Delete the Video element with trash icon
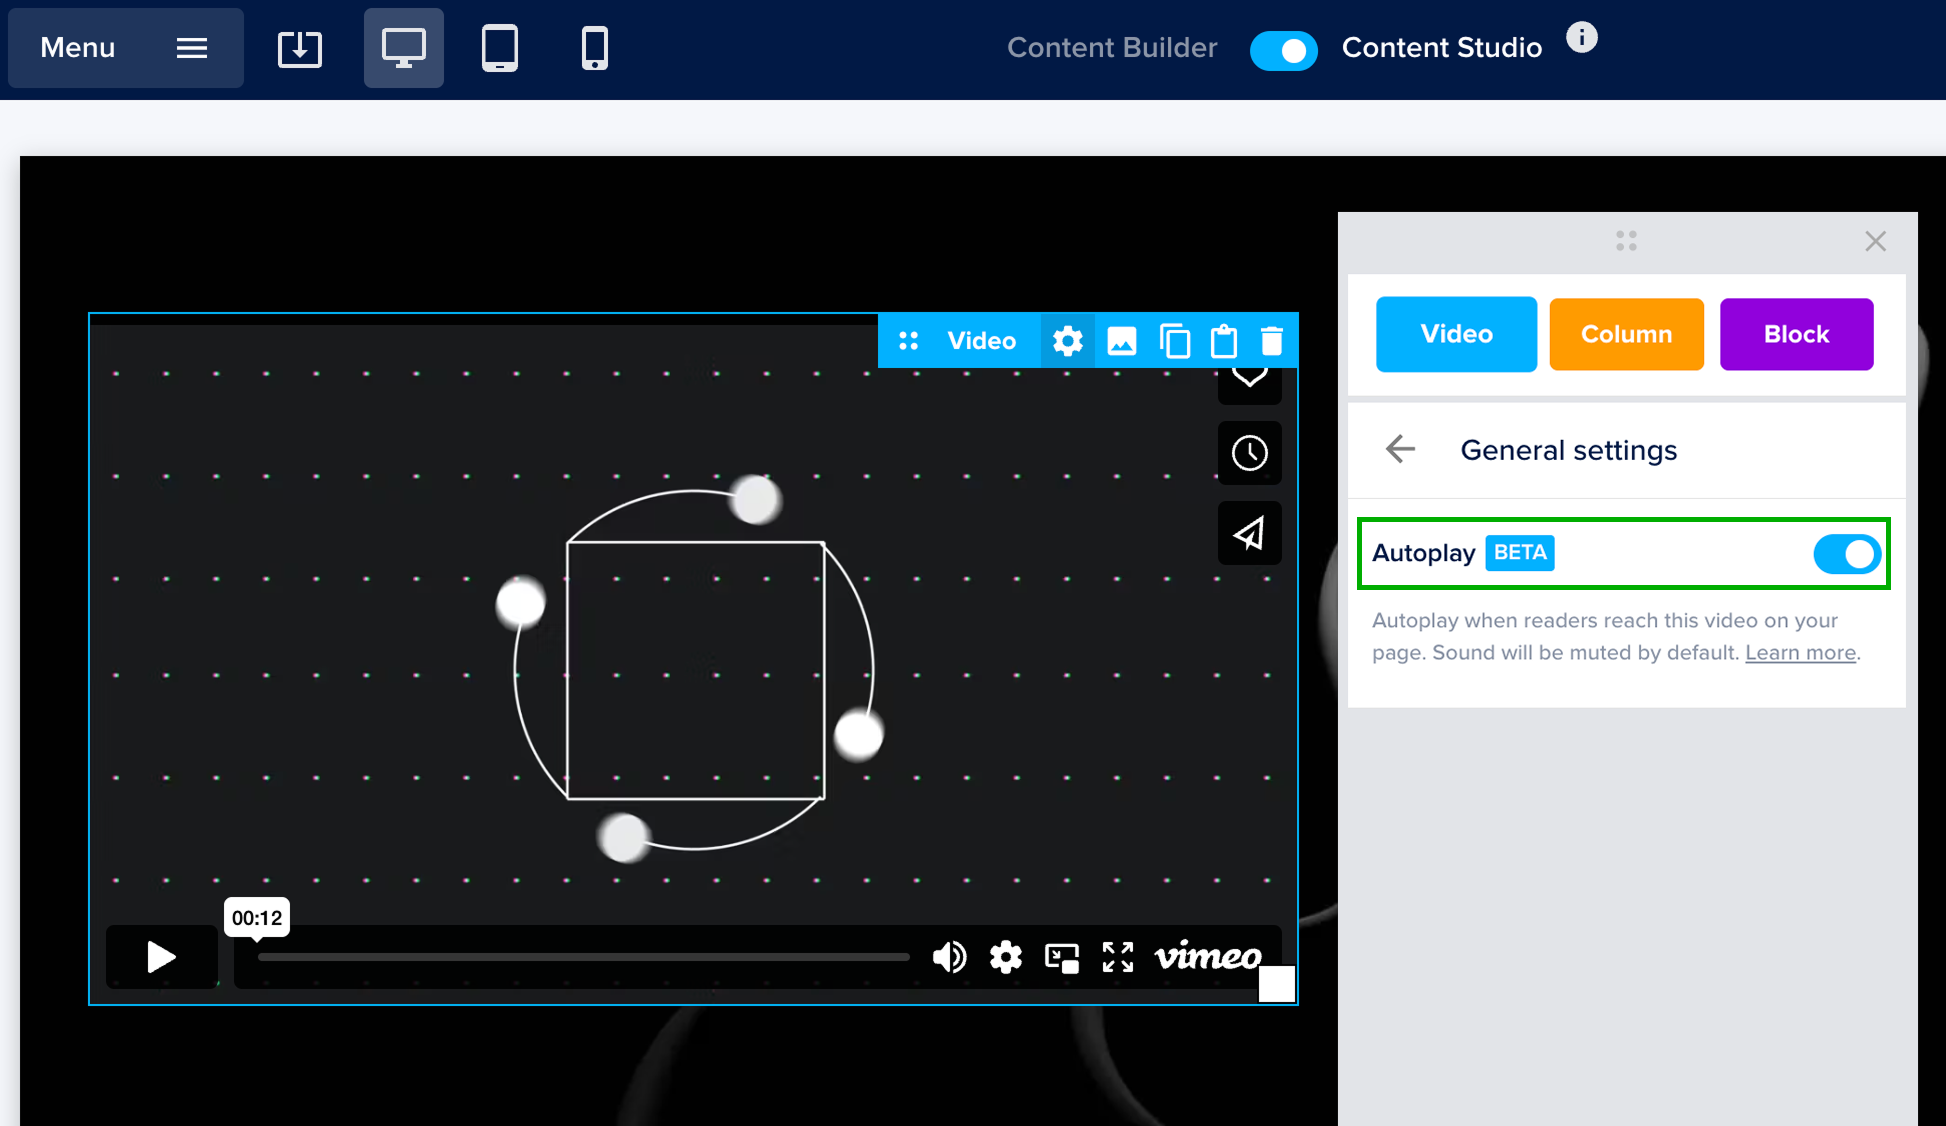This screenshot has height=1126, width=1946. [x=1272, y=341]
